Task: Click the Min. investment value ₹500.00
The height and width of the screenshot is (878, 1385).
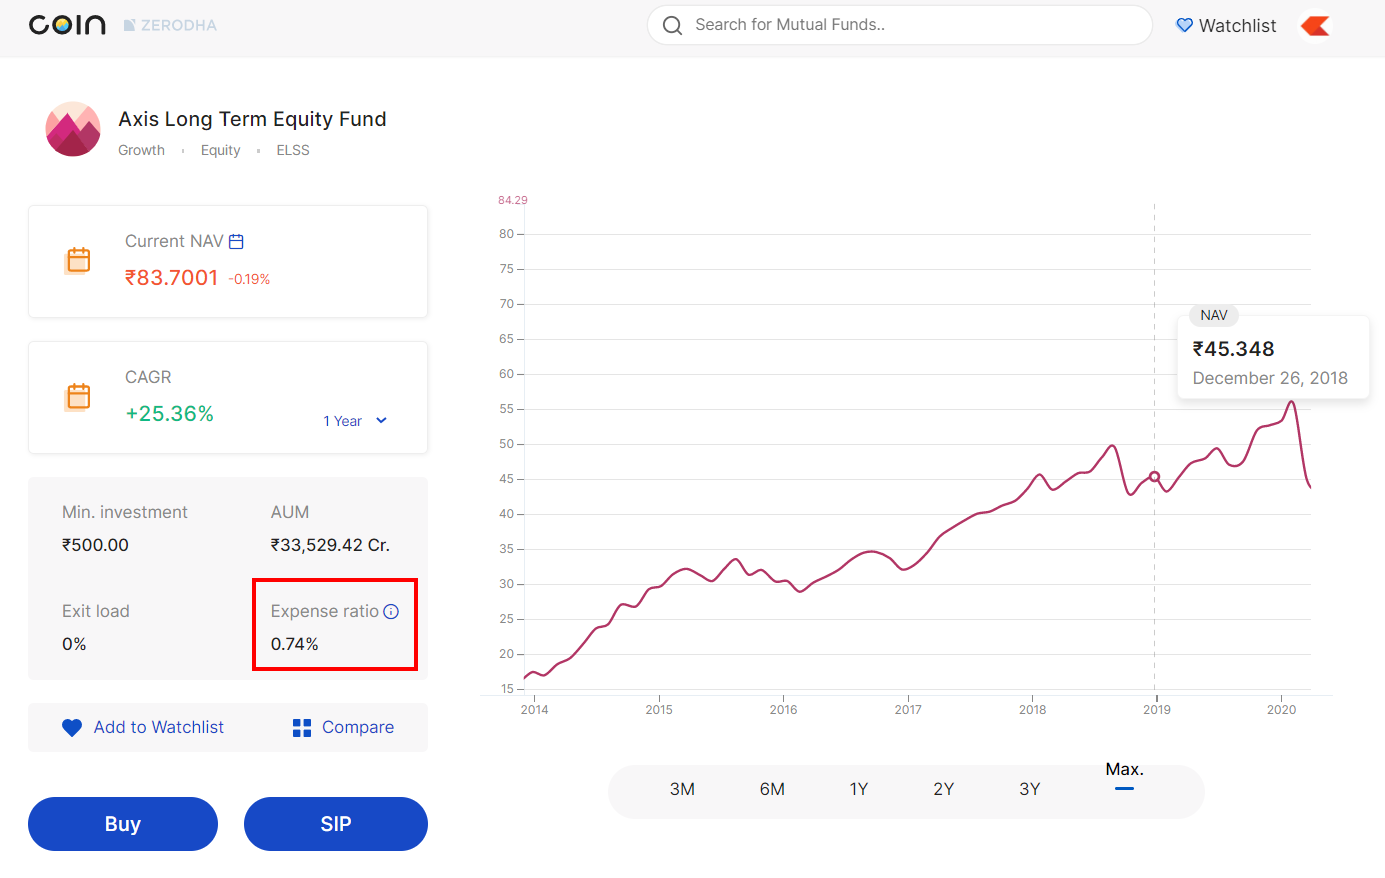Action: (95, 545)
